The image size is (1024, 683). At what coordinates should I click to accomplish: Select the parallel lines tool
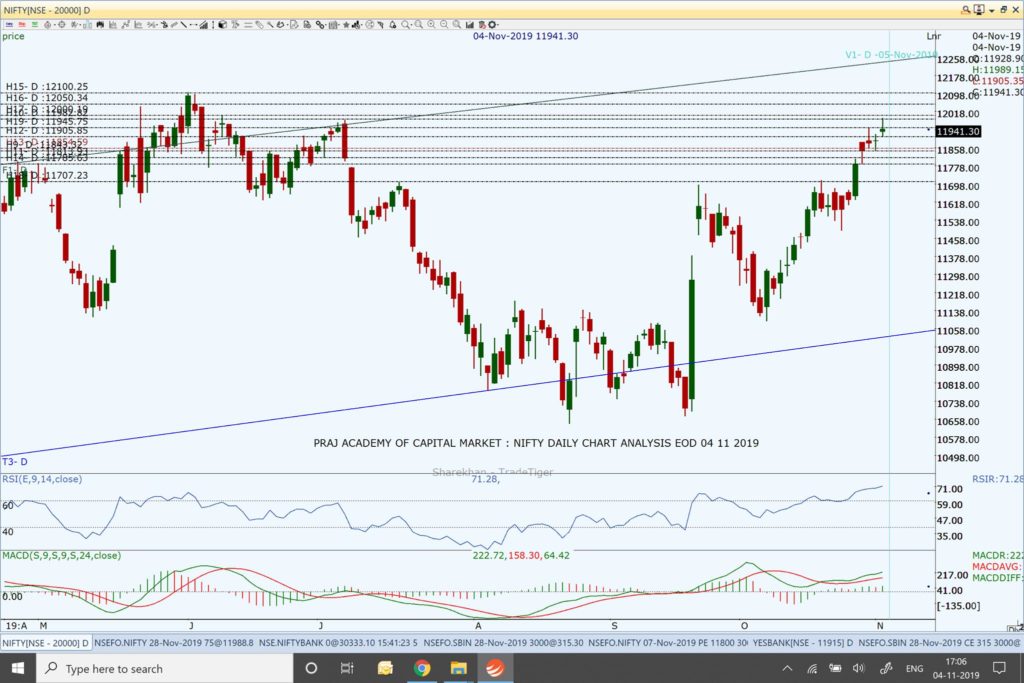[x=248, y=25]
